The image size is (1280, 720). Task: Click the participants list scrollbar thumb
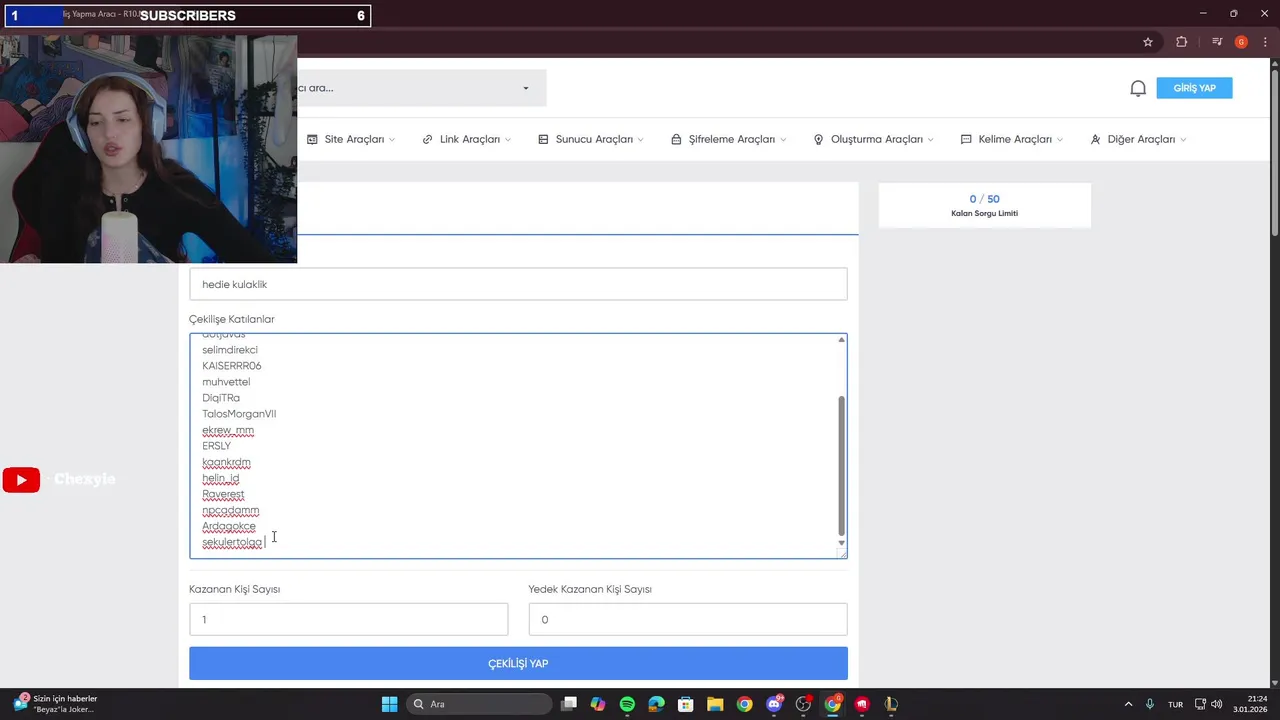coord(841,465)
